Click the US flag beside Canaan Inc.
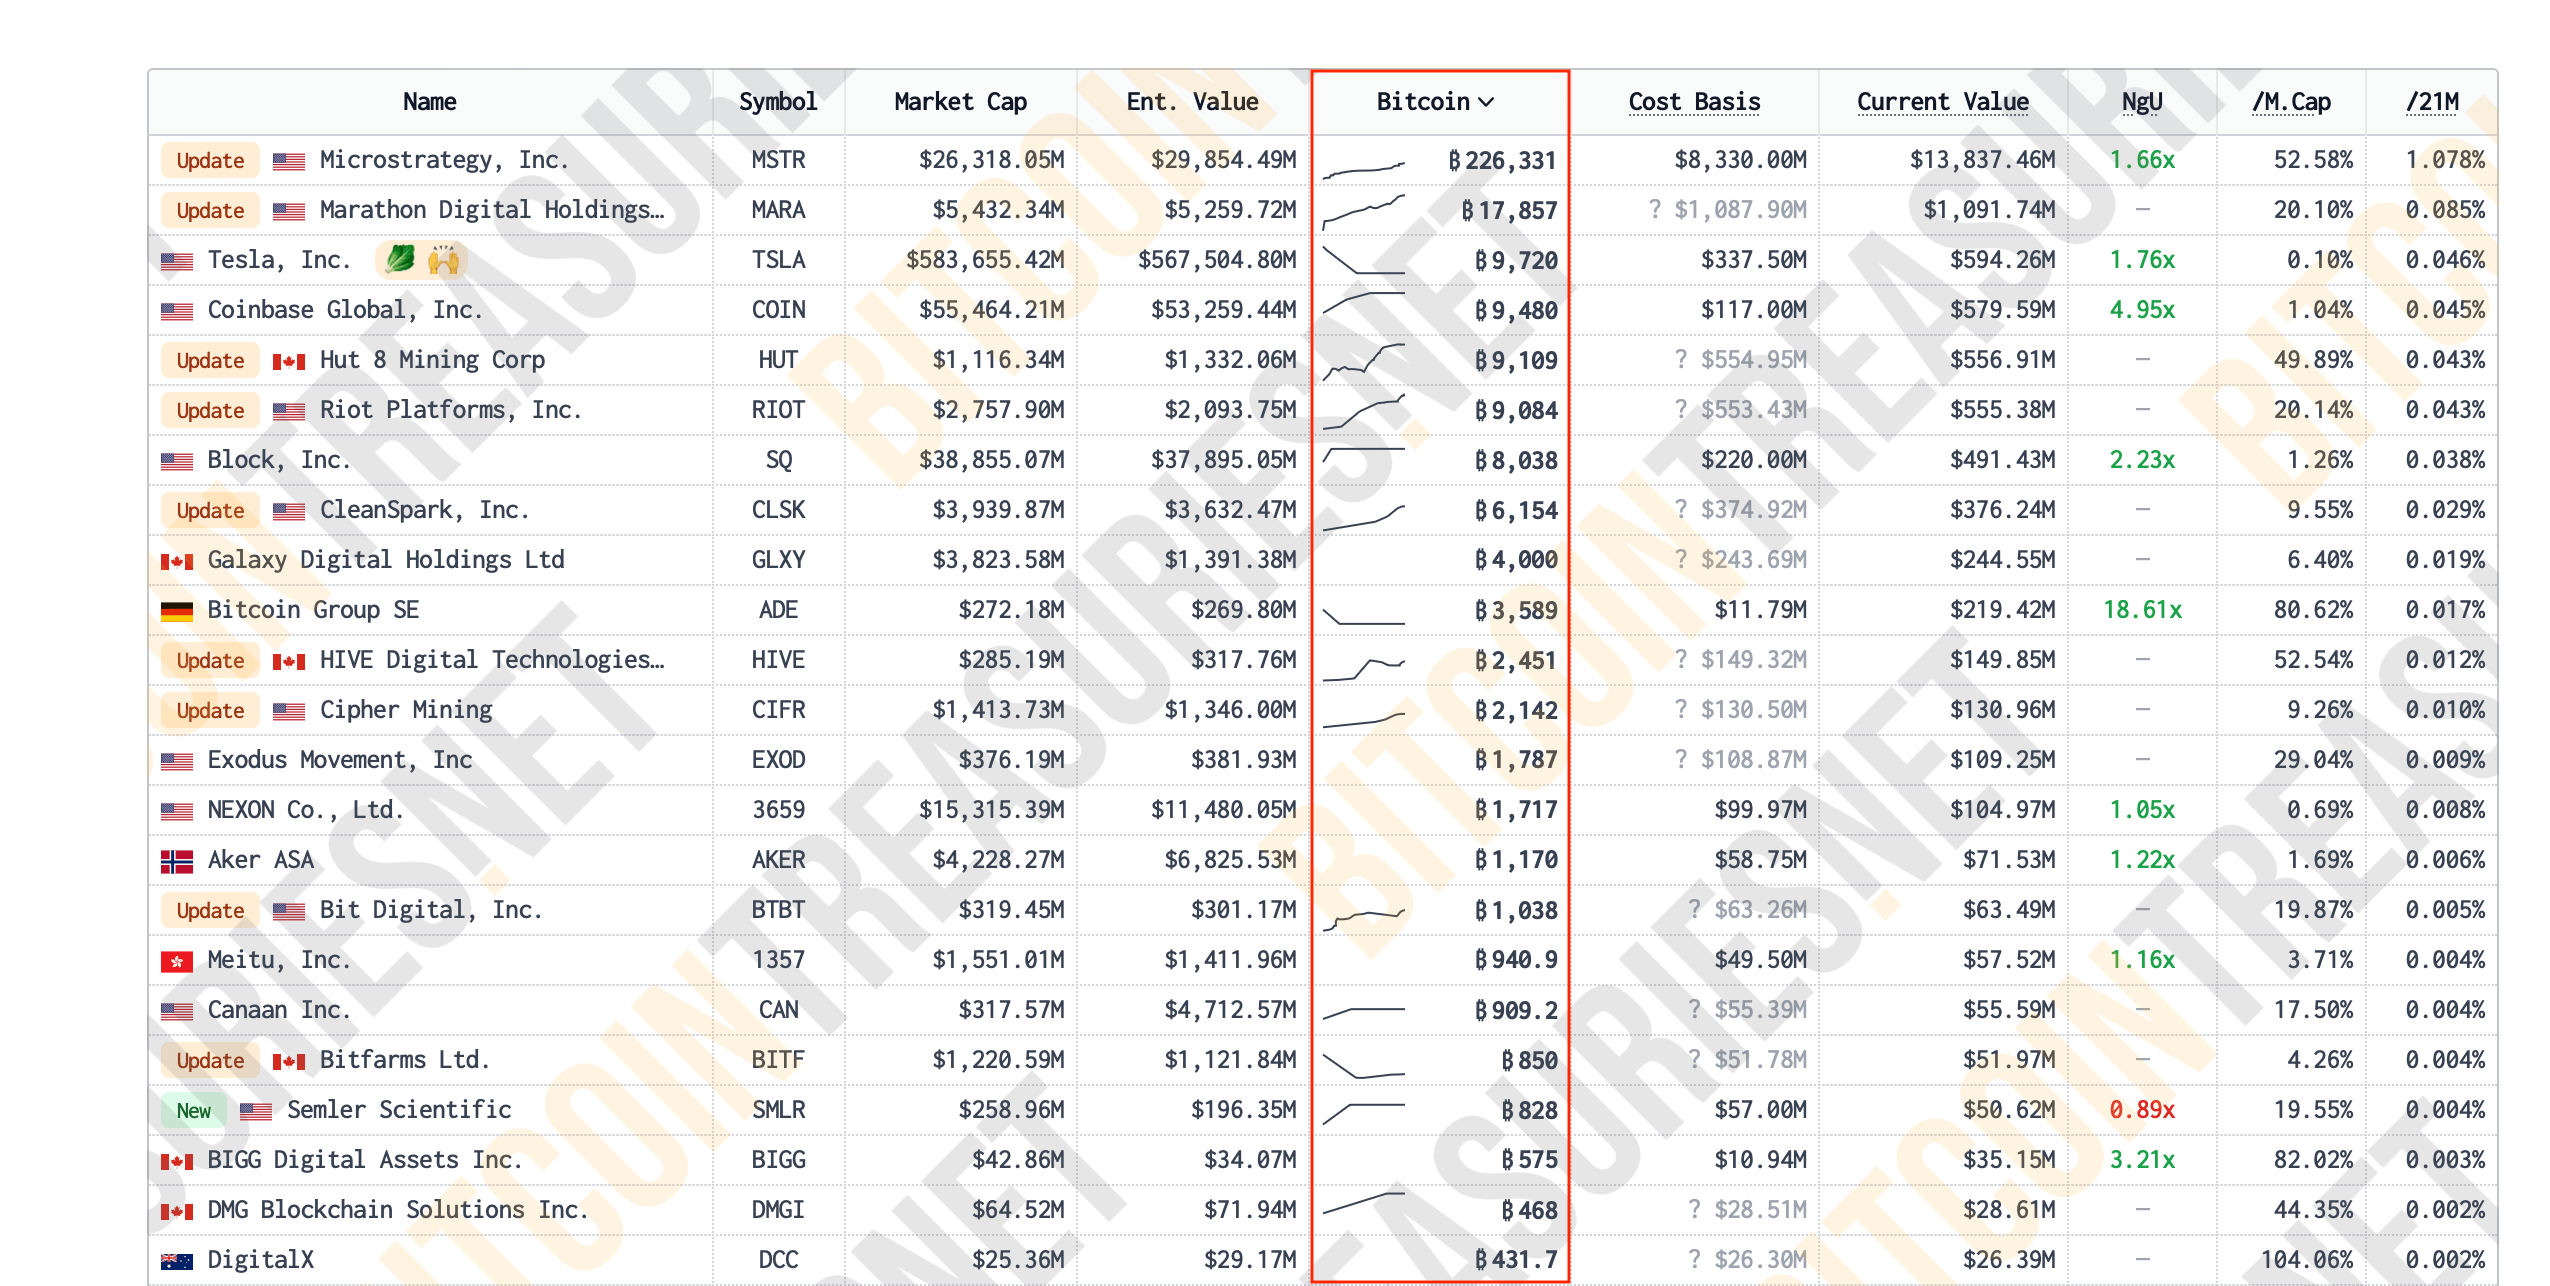This screenshot has height=1286, width=2550. tap(177, 1011)
